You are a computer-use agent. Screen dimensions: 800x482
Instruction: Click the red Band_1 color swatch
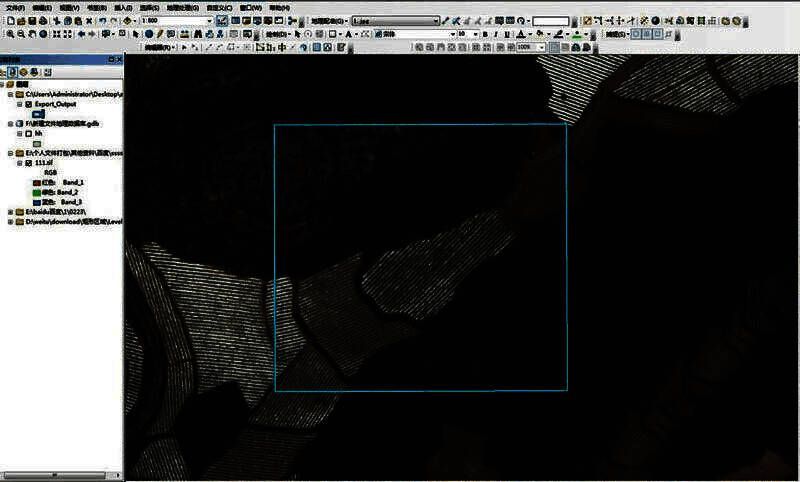tap(35, 182)
